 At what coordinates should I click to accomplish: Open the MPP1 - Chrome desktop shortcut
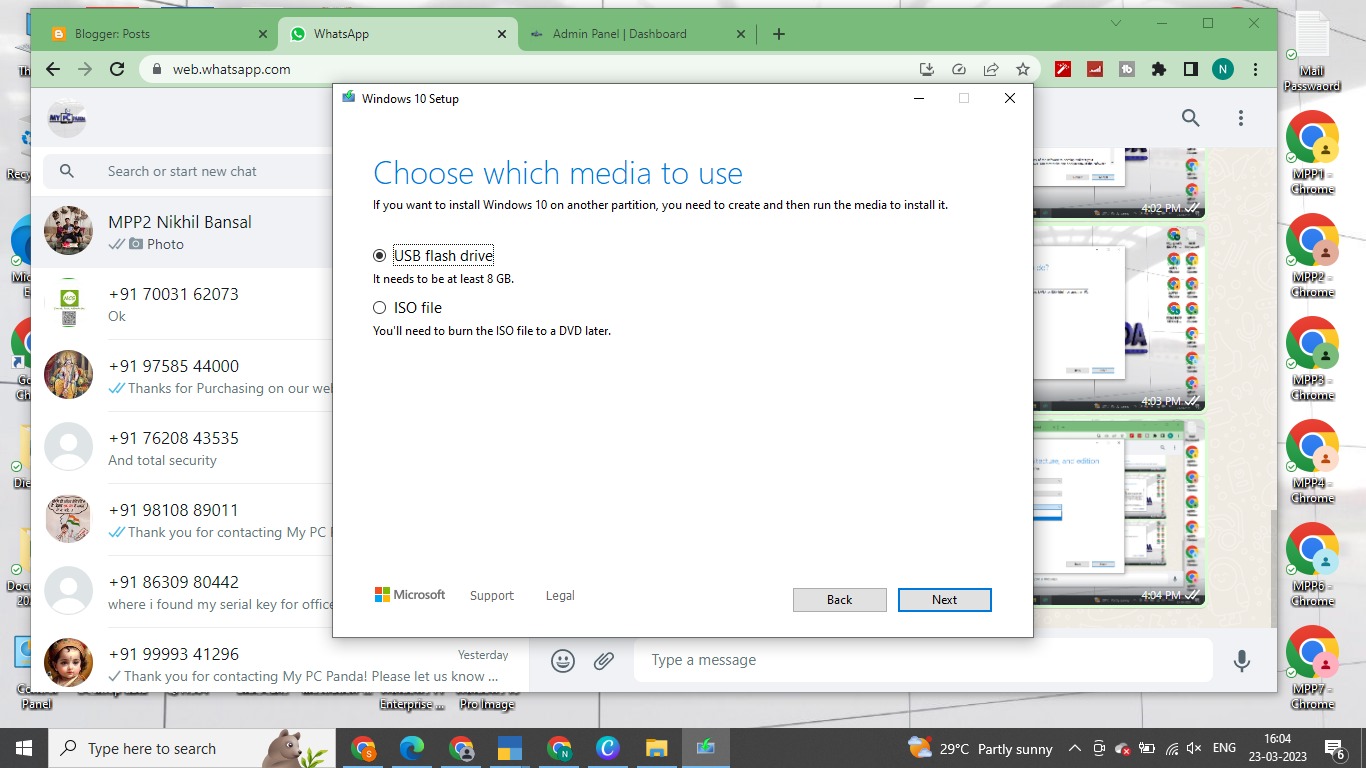tap(1313, 153)
